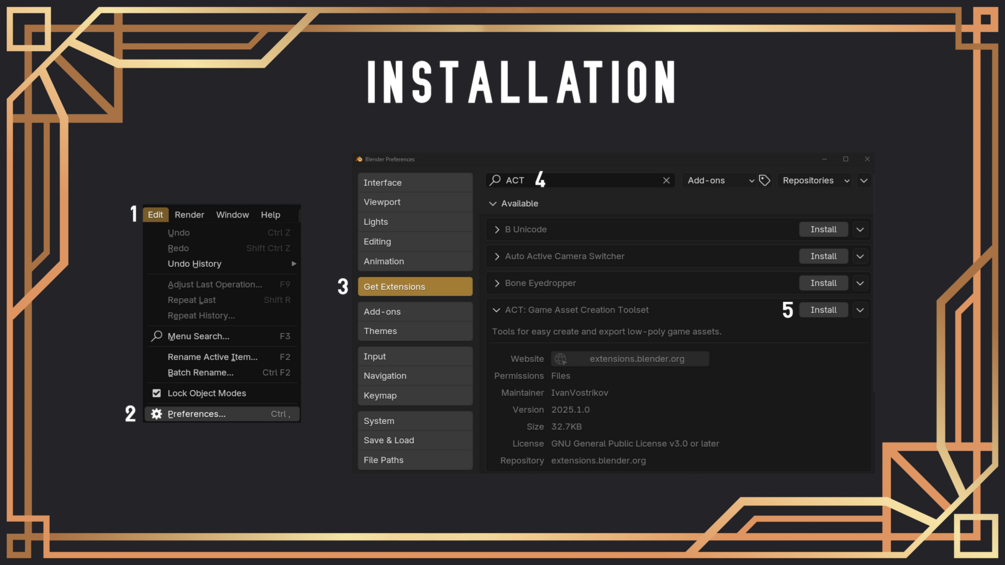Switch to Get Extensions tab

point(415,286)
